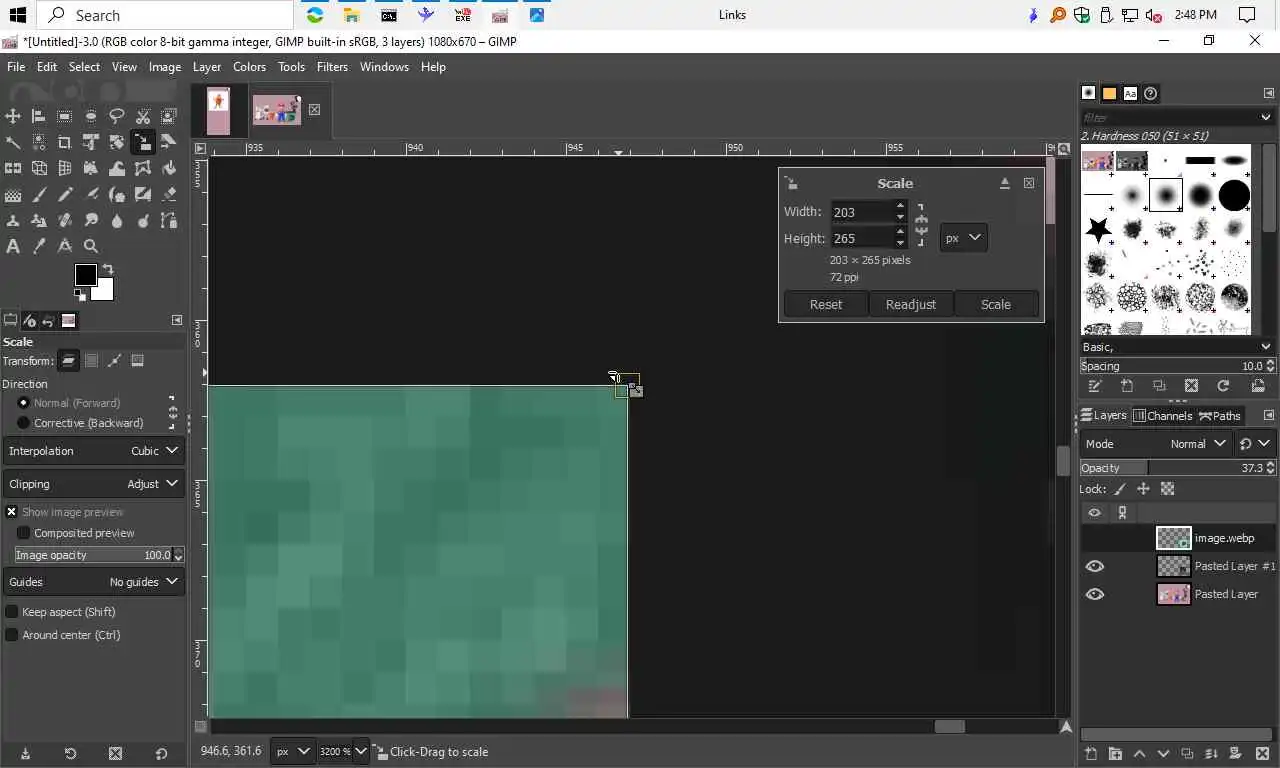Open the Windows menu
The width and height of the screenshot is (1280, 768).
pos(384,67)
